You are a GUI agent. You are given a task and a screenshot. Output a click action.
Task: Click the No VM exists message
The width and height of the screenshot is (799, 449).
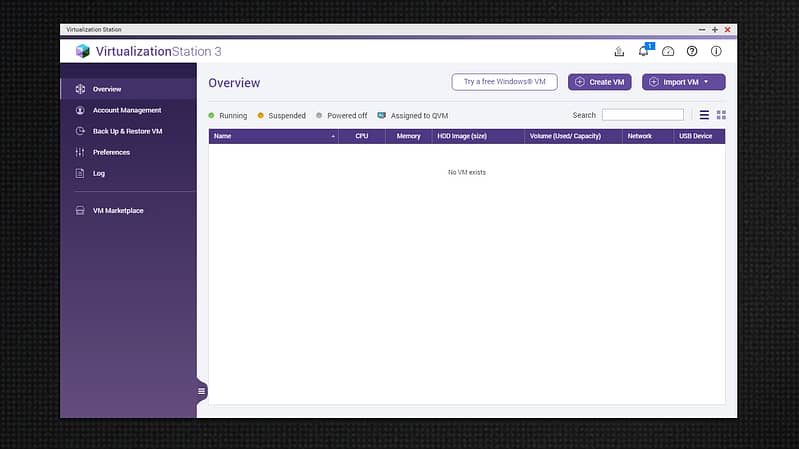[467, 172]
